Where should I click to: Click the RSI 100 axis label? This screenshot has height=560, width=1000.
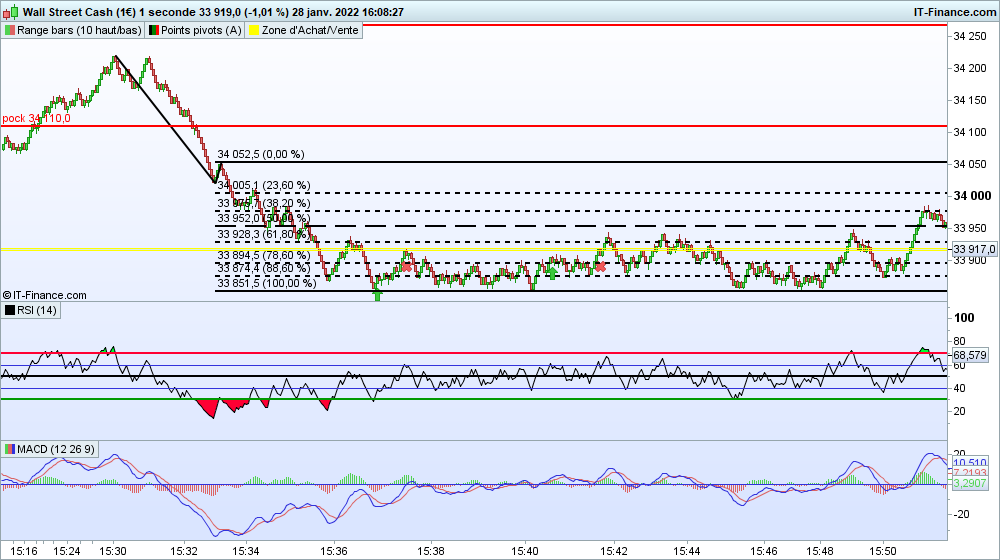tap(964, 318)
